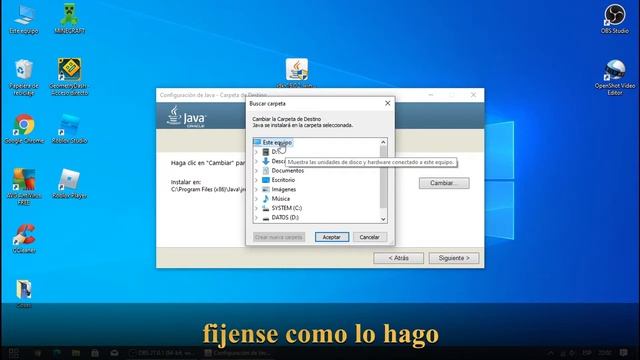Expand the Descargas folder node
The height and width of the screenshot is (360, 640).
click(x=256, y=161)
